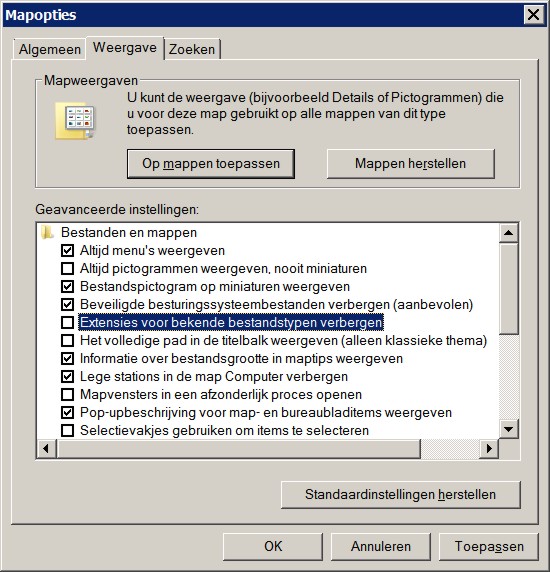
Task: Check Mapvensters in een afzonderlijk proces openen
Action: pyautogui.click(x=67, y=394)
